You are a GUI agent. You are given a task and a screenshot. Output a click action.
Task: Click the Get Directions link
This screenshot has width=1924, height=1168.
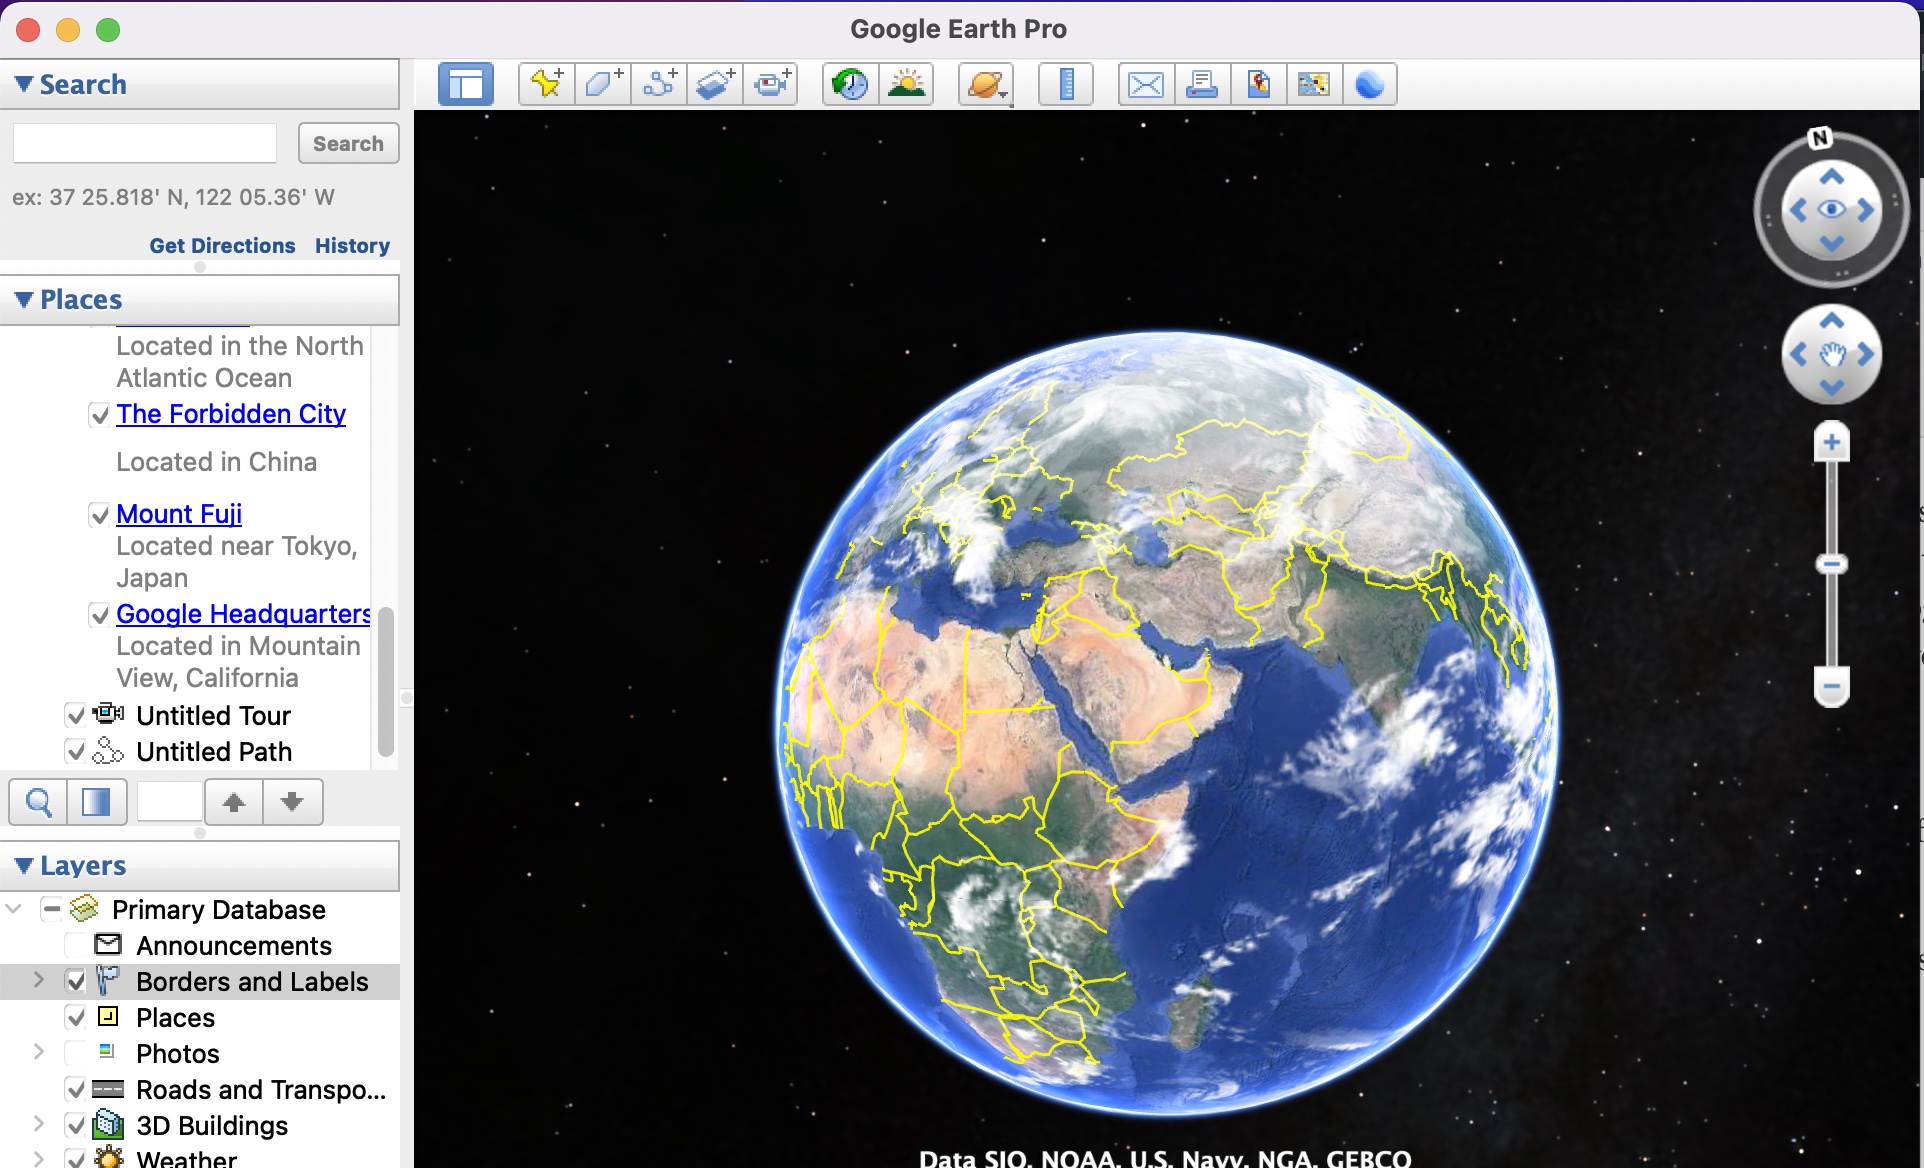[224, 245]
